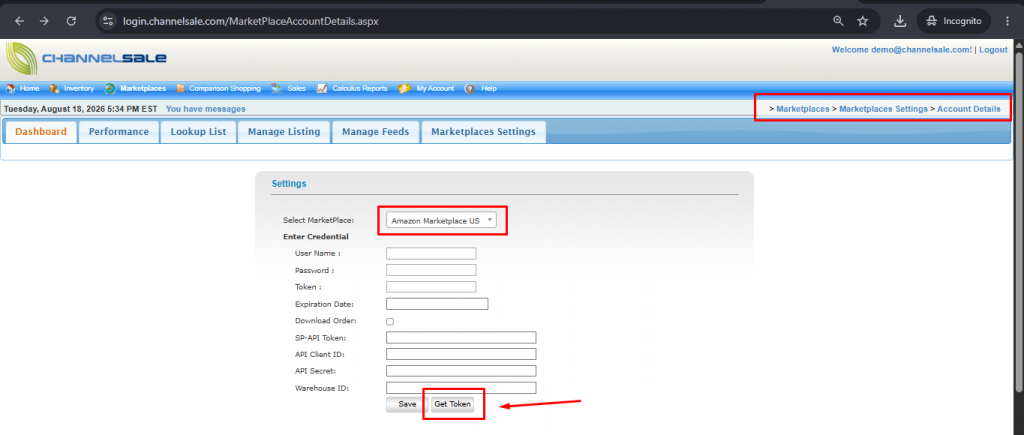
Task: Open browser downloads icon
Action: [x=900, y=21]
